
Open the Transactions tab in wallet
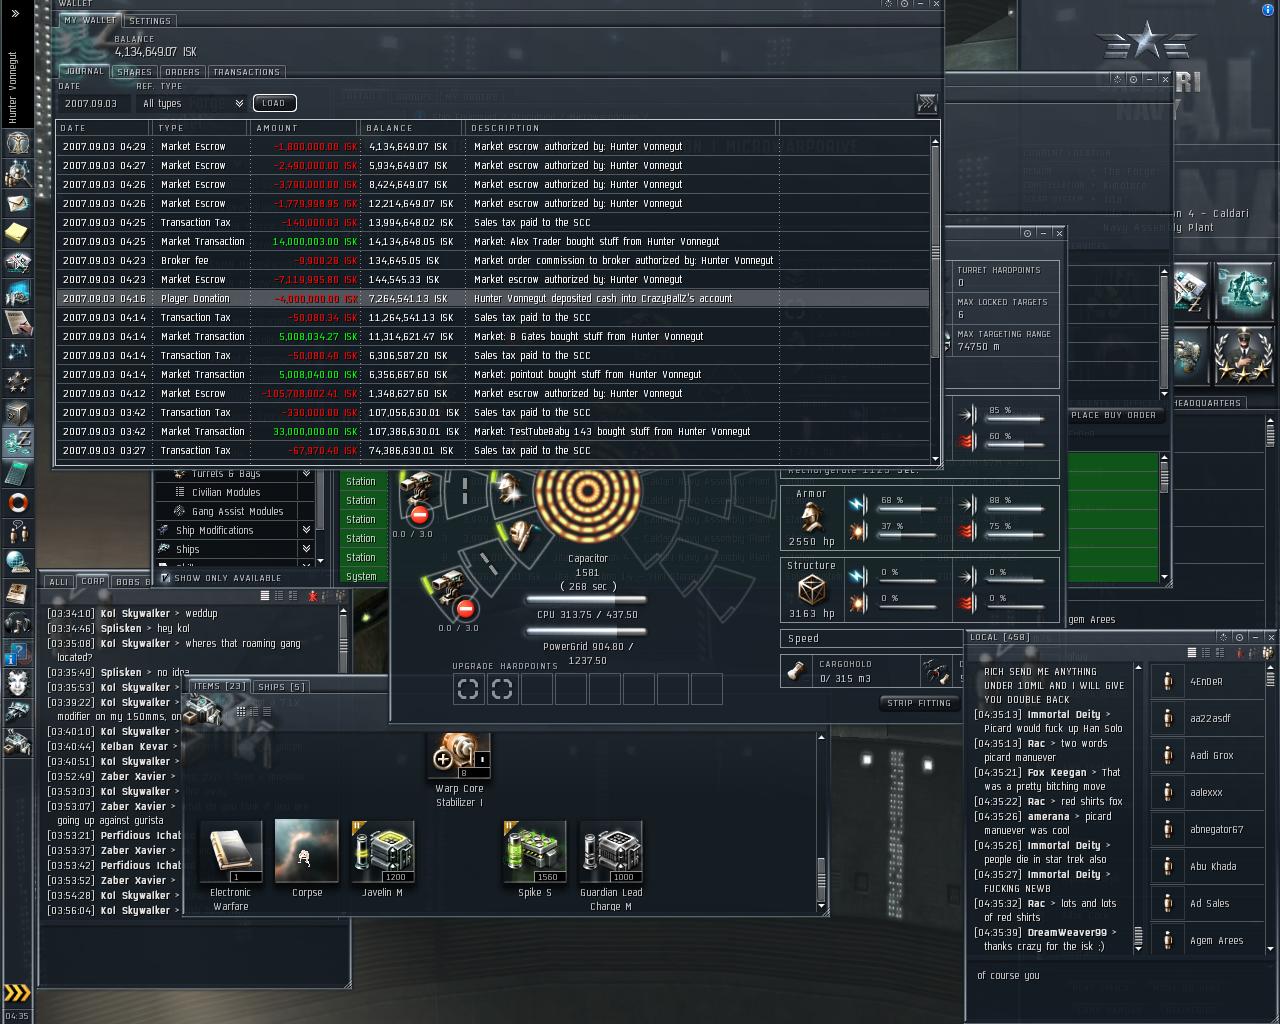[x=246, y=72]
